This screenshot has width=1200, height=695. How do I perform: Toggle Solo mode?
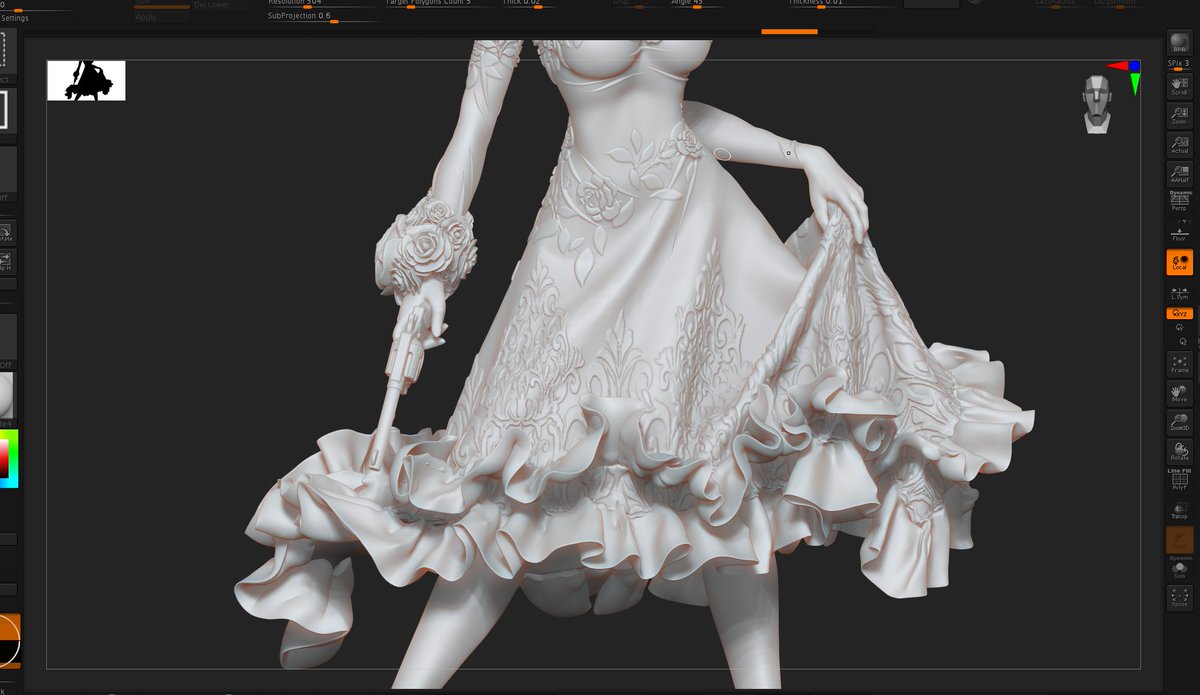(x=1179, y=569)
